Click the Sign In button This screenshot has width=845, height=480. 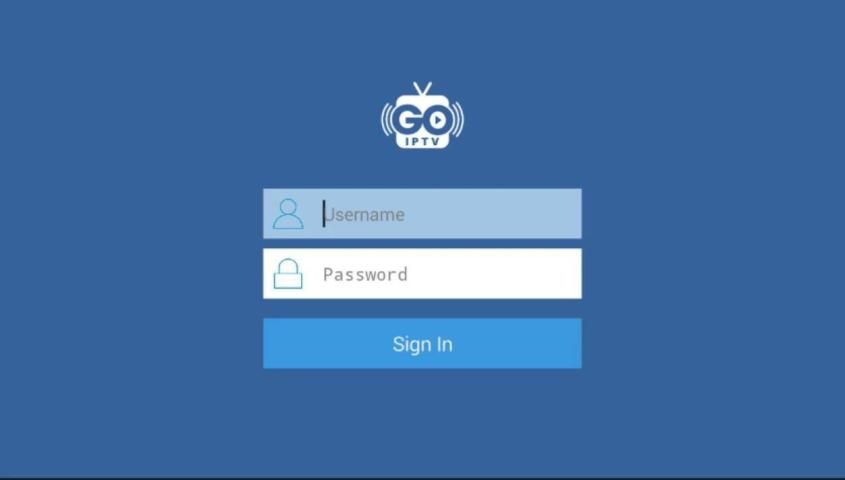tap(422, 343)
